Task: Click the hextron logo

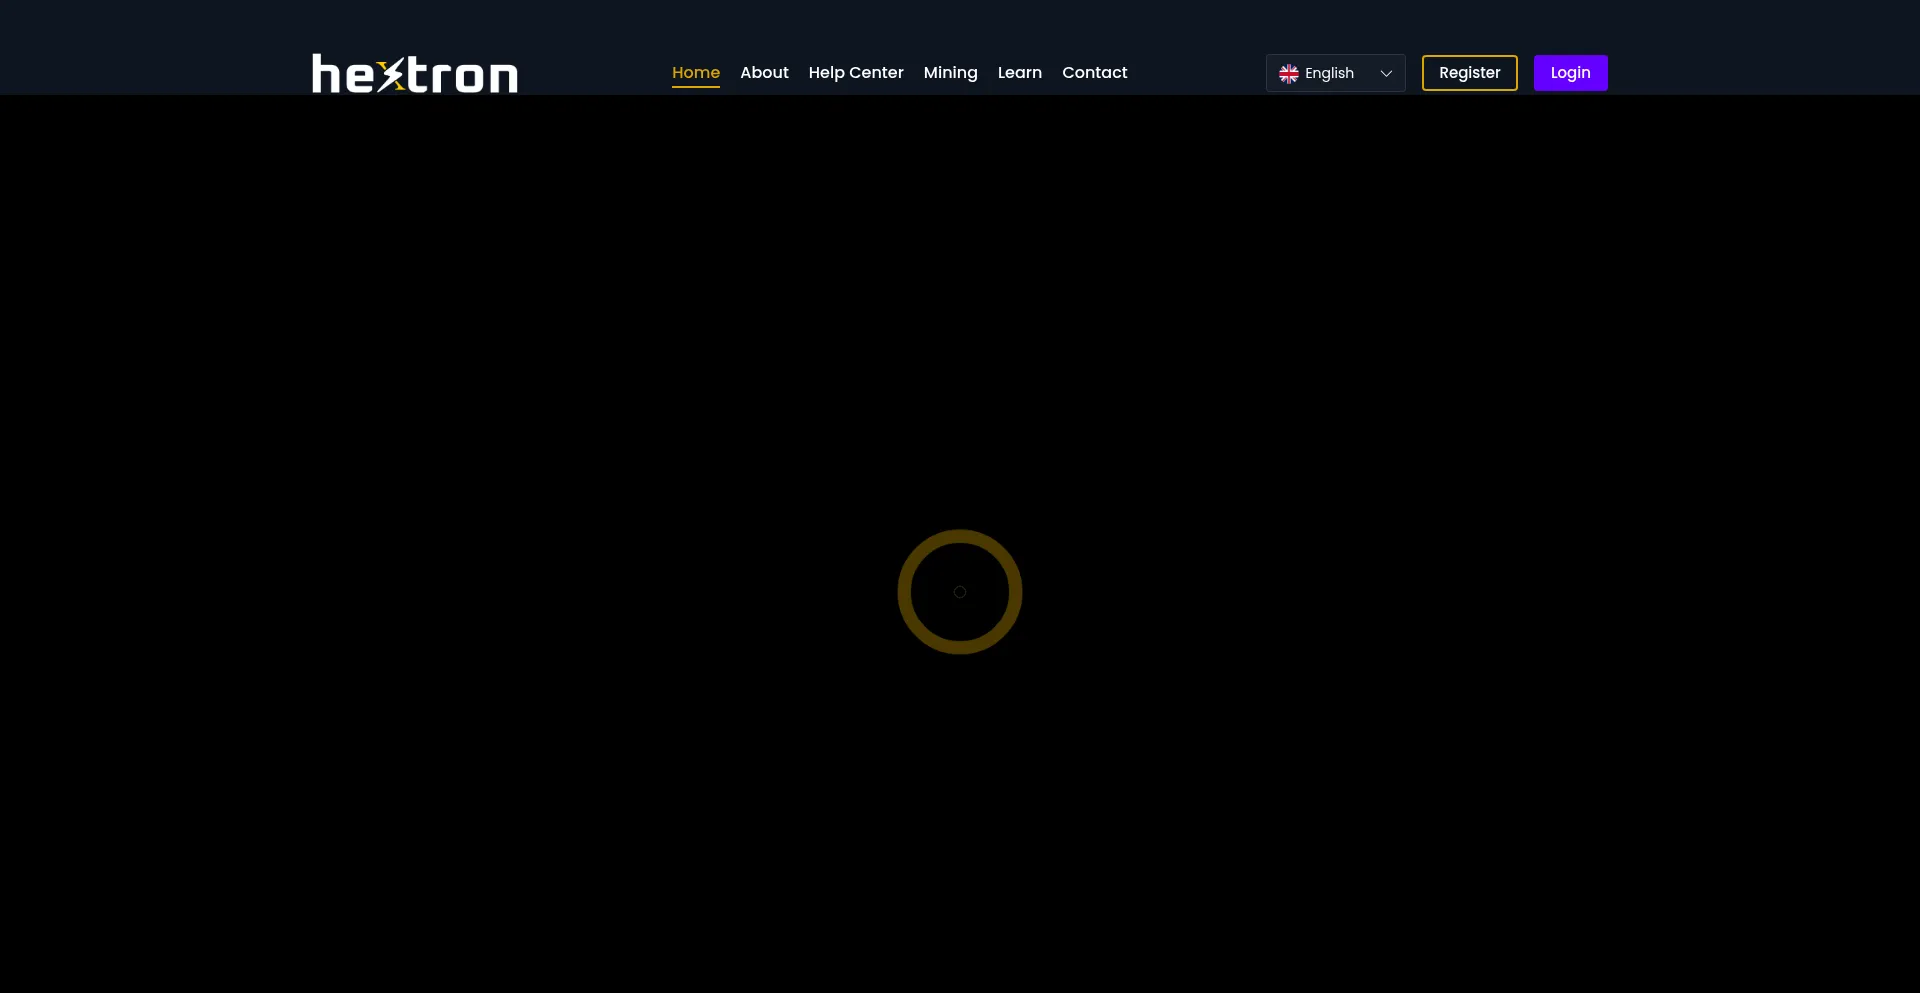Action: coord(414,72)
